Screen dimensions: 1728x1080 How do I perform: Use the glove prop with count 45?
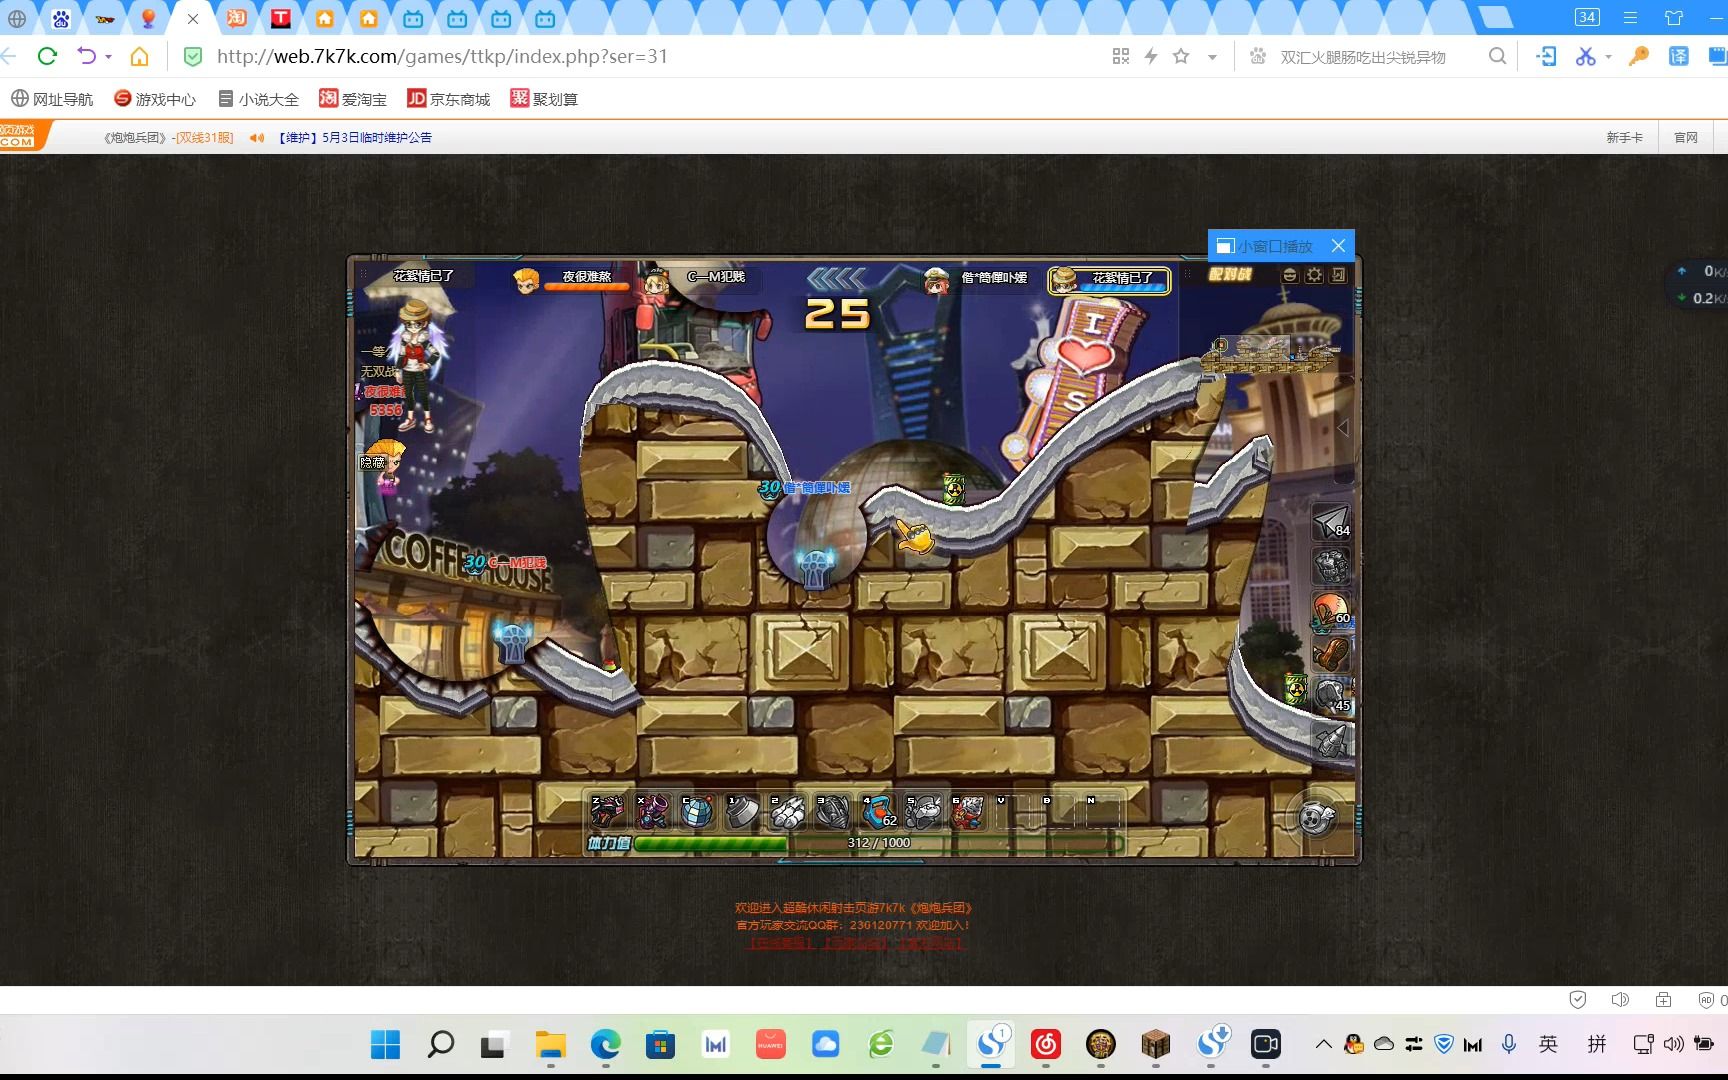[1331, 696]
